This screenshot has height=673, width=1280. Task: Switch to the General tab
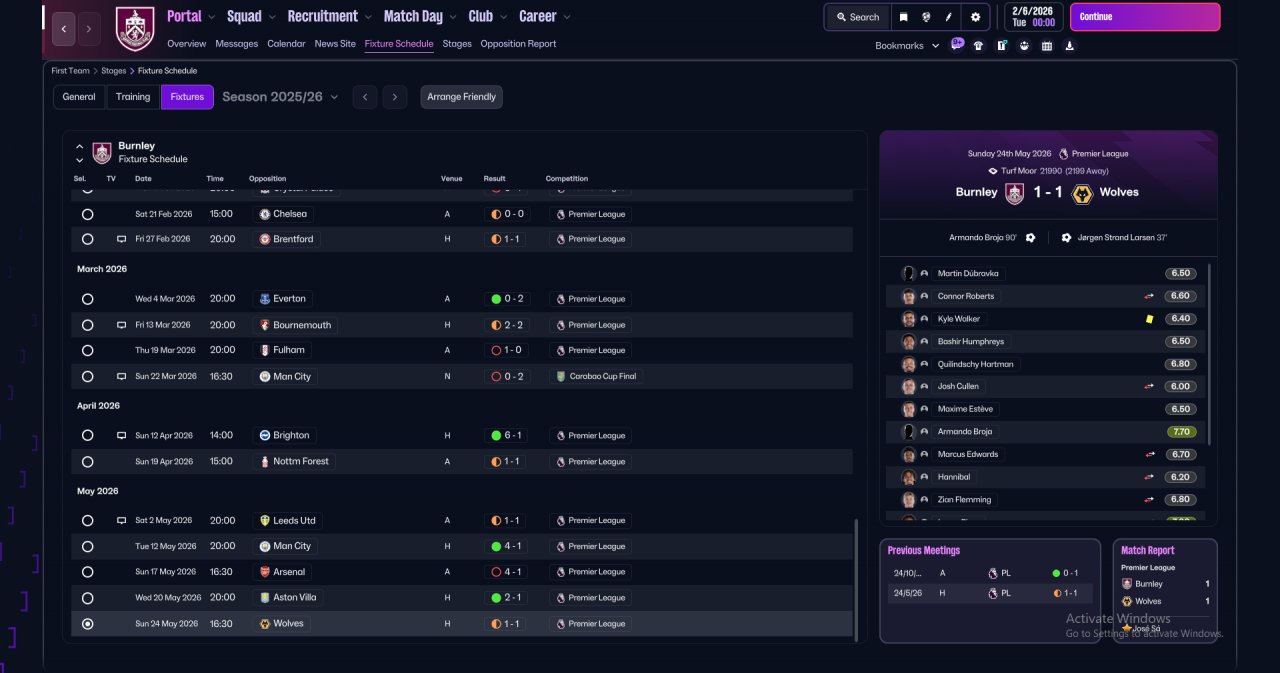79,97
